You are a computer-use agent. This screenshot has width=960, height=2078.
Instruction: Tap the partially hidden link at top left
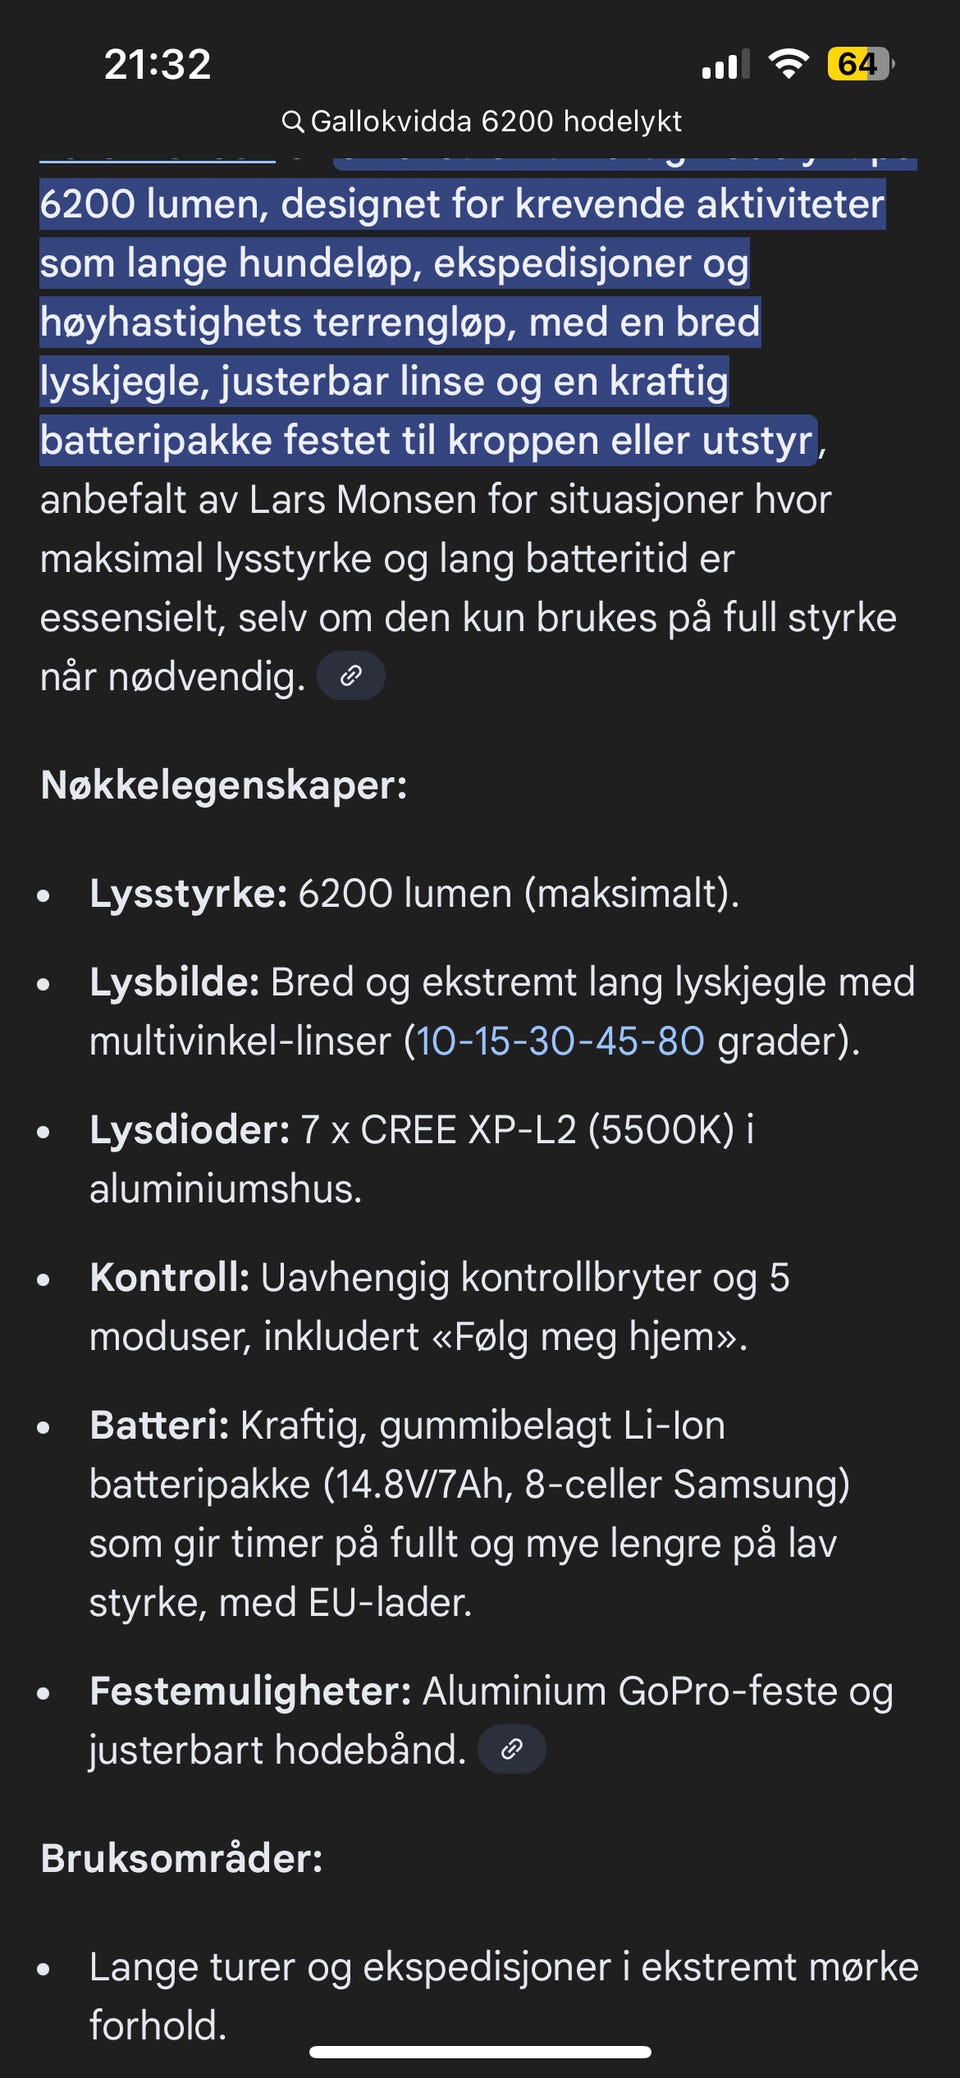pos(157,160)
